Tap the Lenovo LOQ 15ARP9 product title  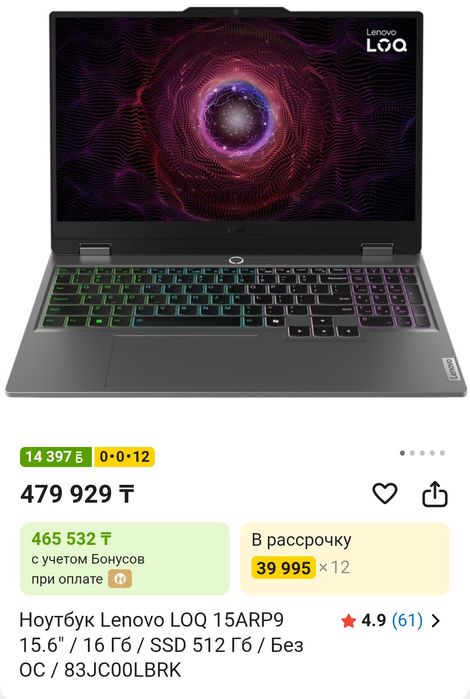click(161, 645)
